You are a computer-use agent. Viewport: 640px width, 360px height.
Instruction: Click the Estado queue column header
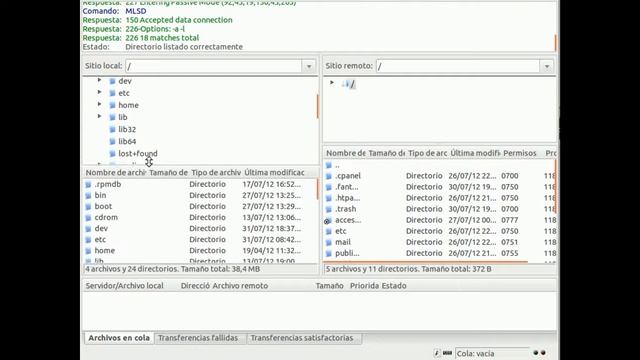(x=393, y=286)
